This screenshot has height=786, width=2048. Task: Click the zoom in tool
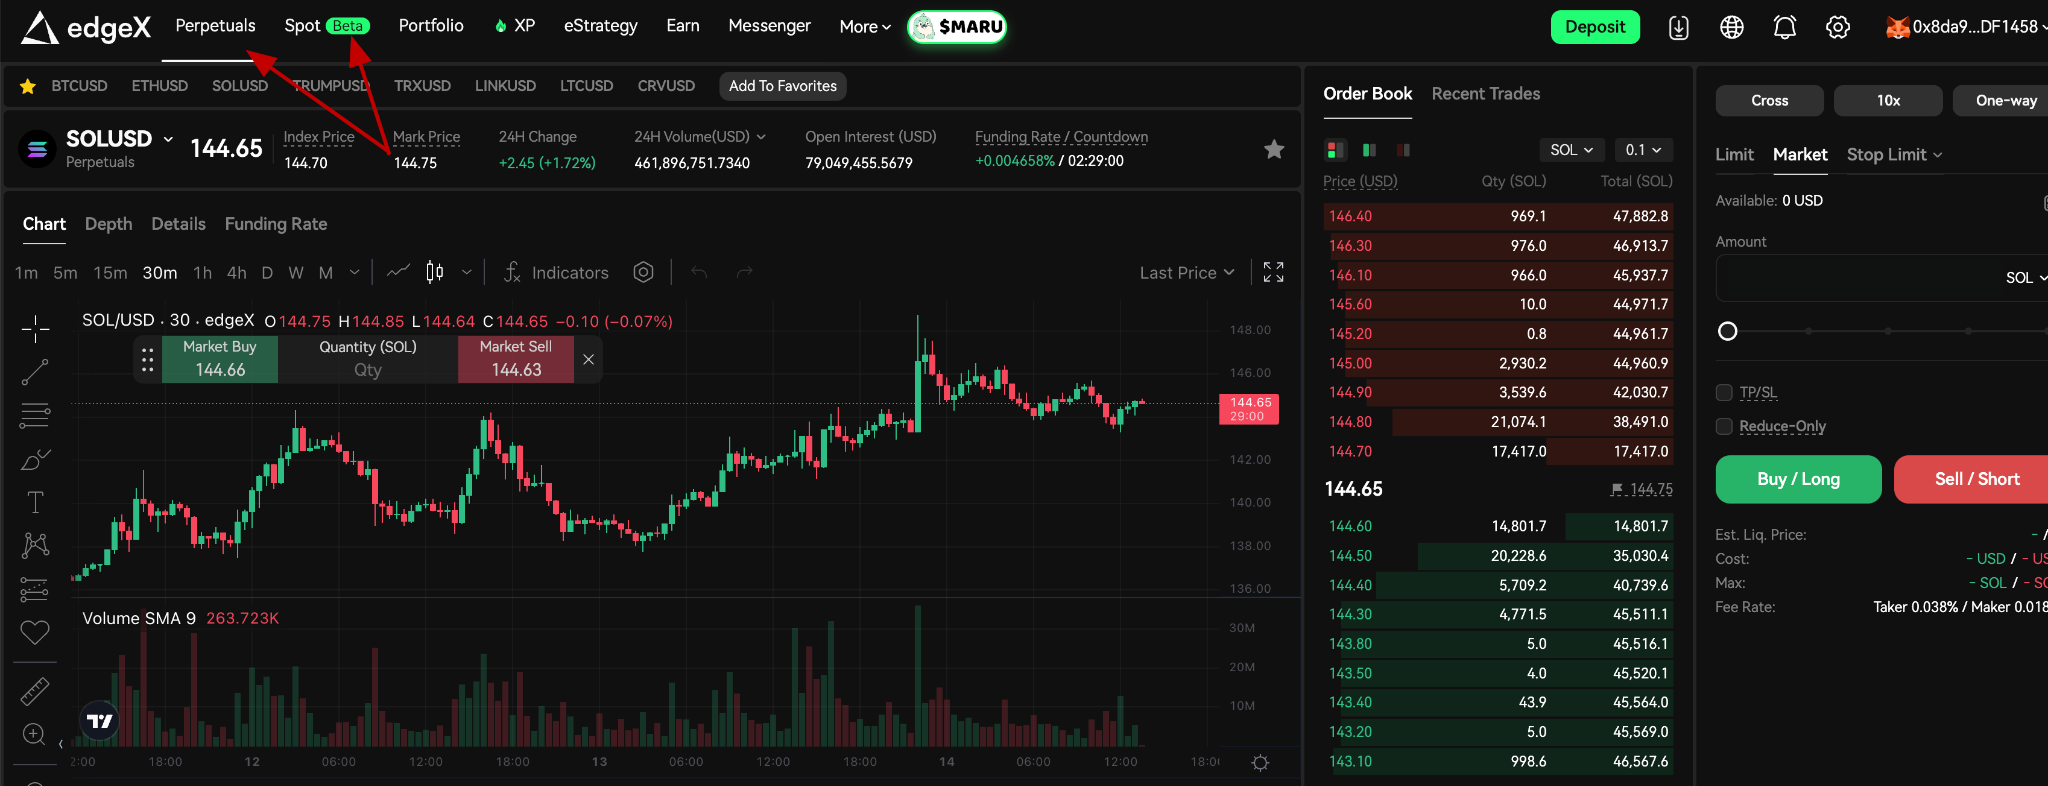click(x=34, y=735)
